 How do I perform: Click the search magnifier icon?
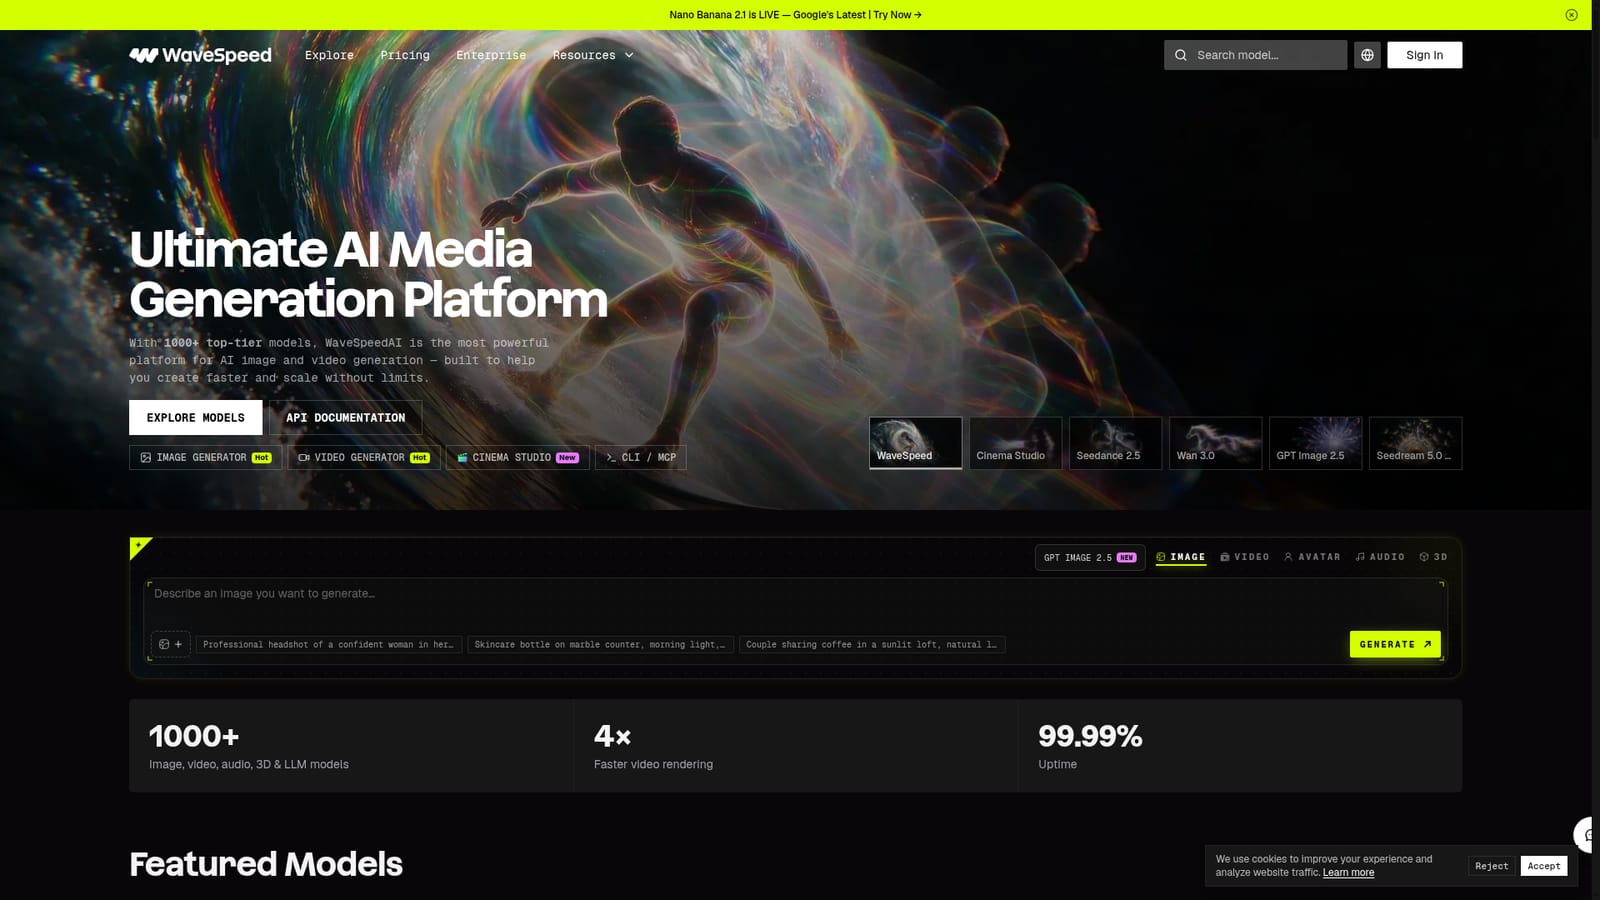tap(1181, 55)
